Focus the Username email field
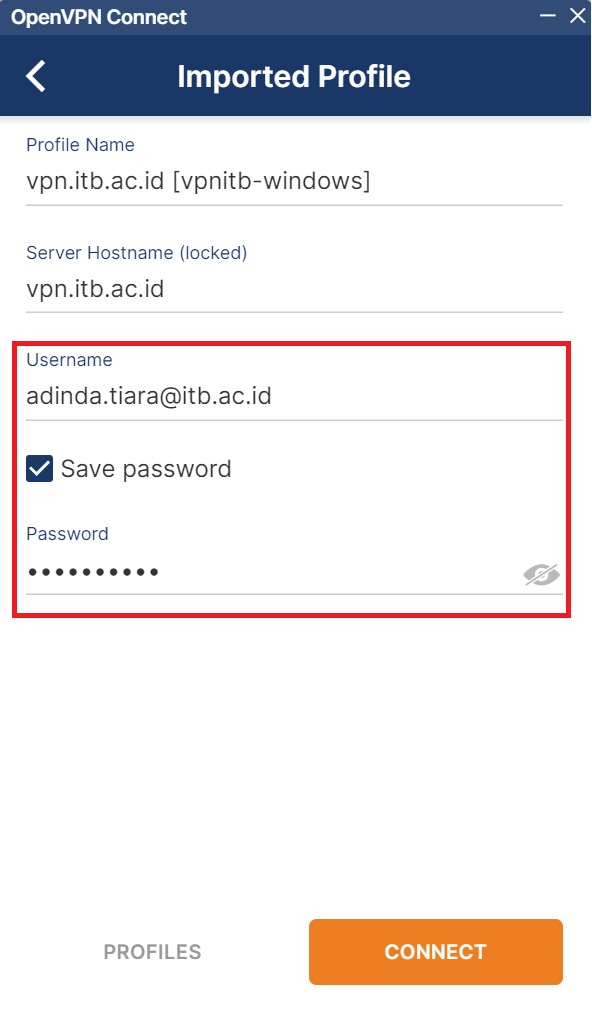Screen dimensions: 592x1009 (294, 396)
